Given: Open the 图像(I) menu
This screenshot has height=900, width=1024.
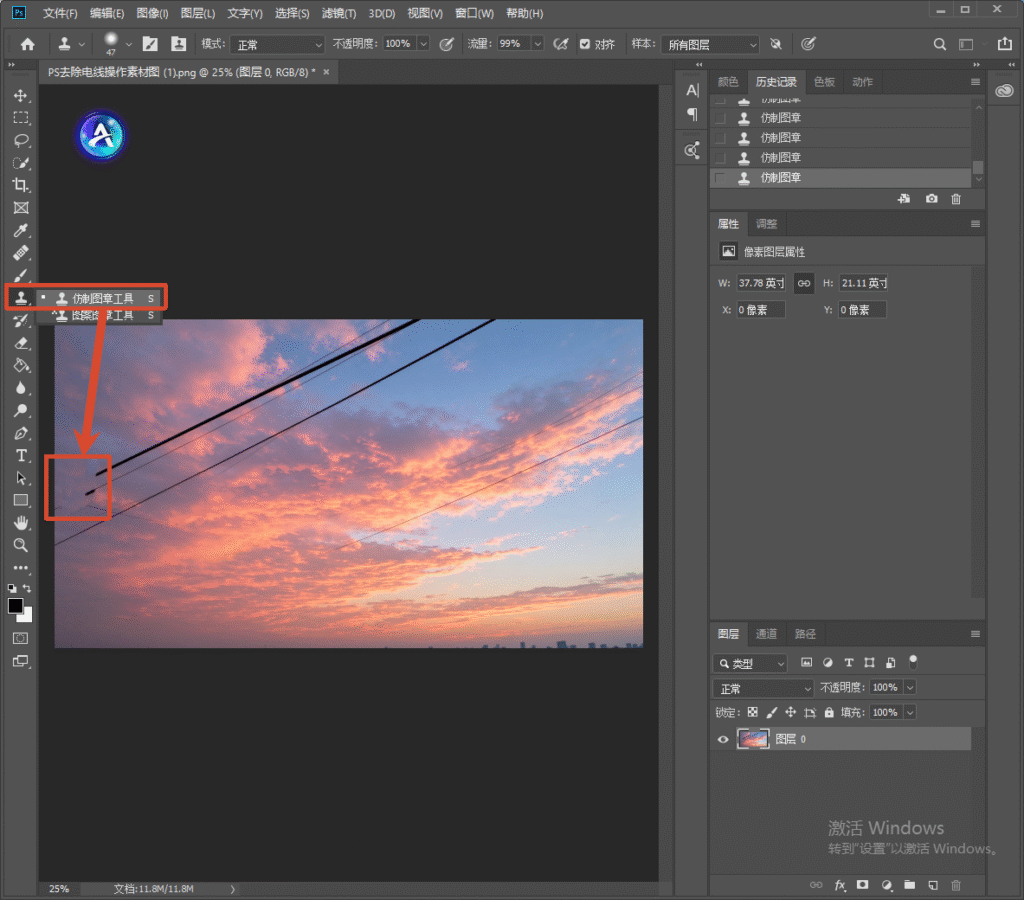Looking at the screenshot, I should pyautogui.click(x=152, y=13).
